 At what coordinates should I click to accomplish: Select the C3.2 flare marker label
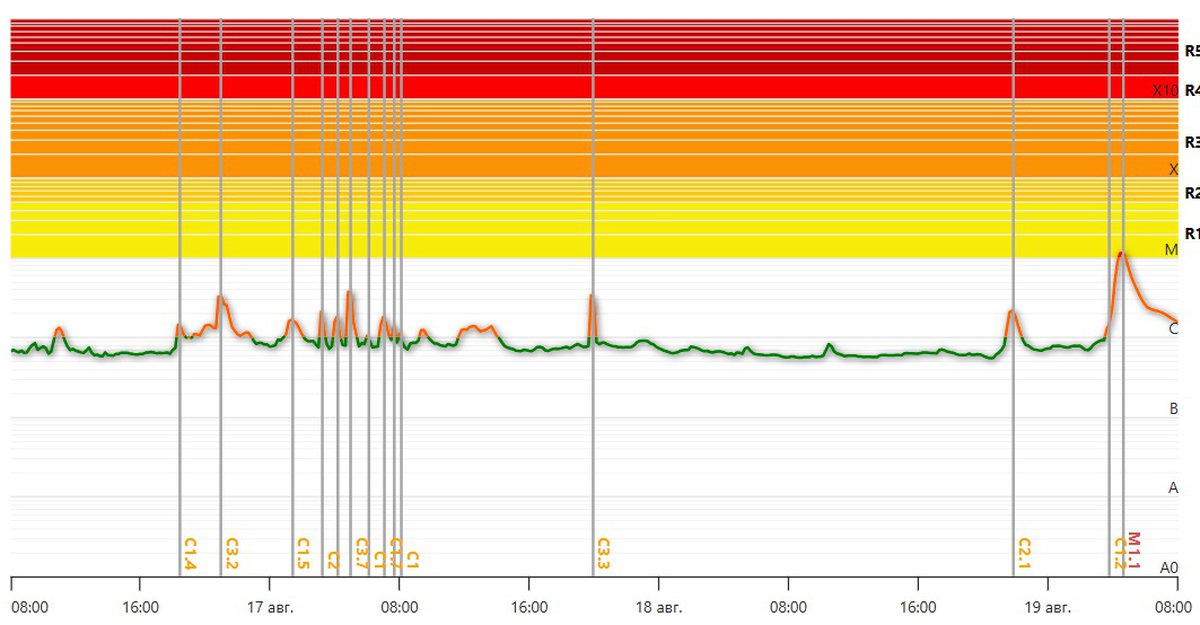tap(231, 553)
